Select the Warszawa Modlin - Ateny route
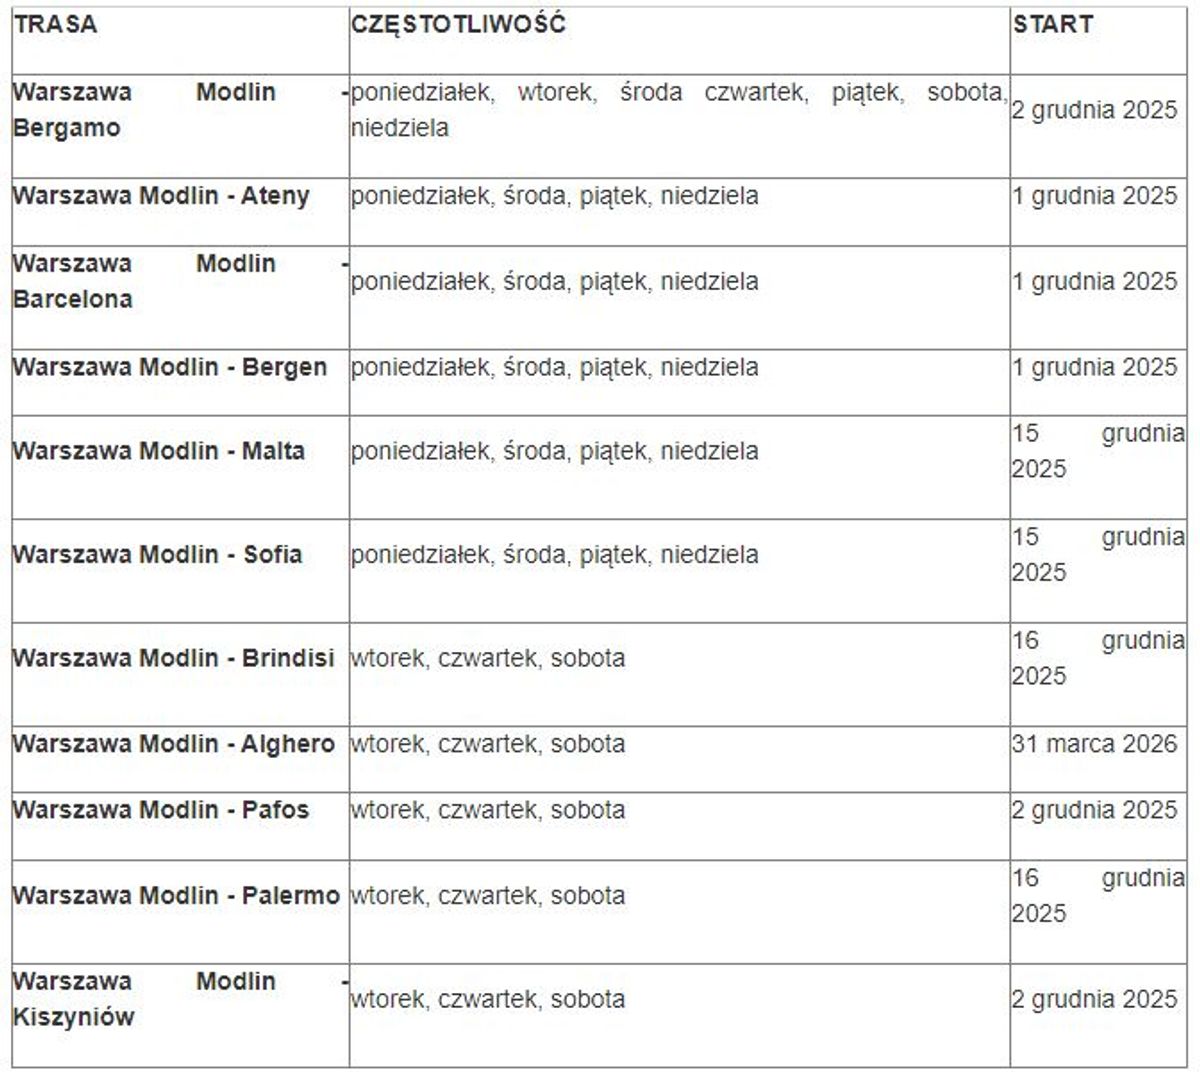 click(161, 196)
